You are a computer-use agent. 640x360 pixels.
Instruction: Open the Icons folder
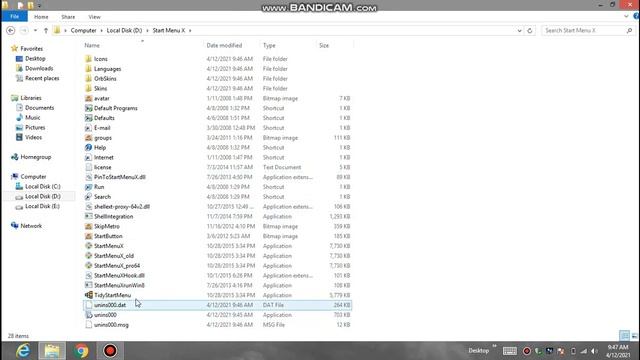click(x=100, y=59)
